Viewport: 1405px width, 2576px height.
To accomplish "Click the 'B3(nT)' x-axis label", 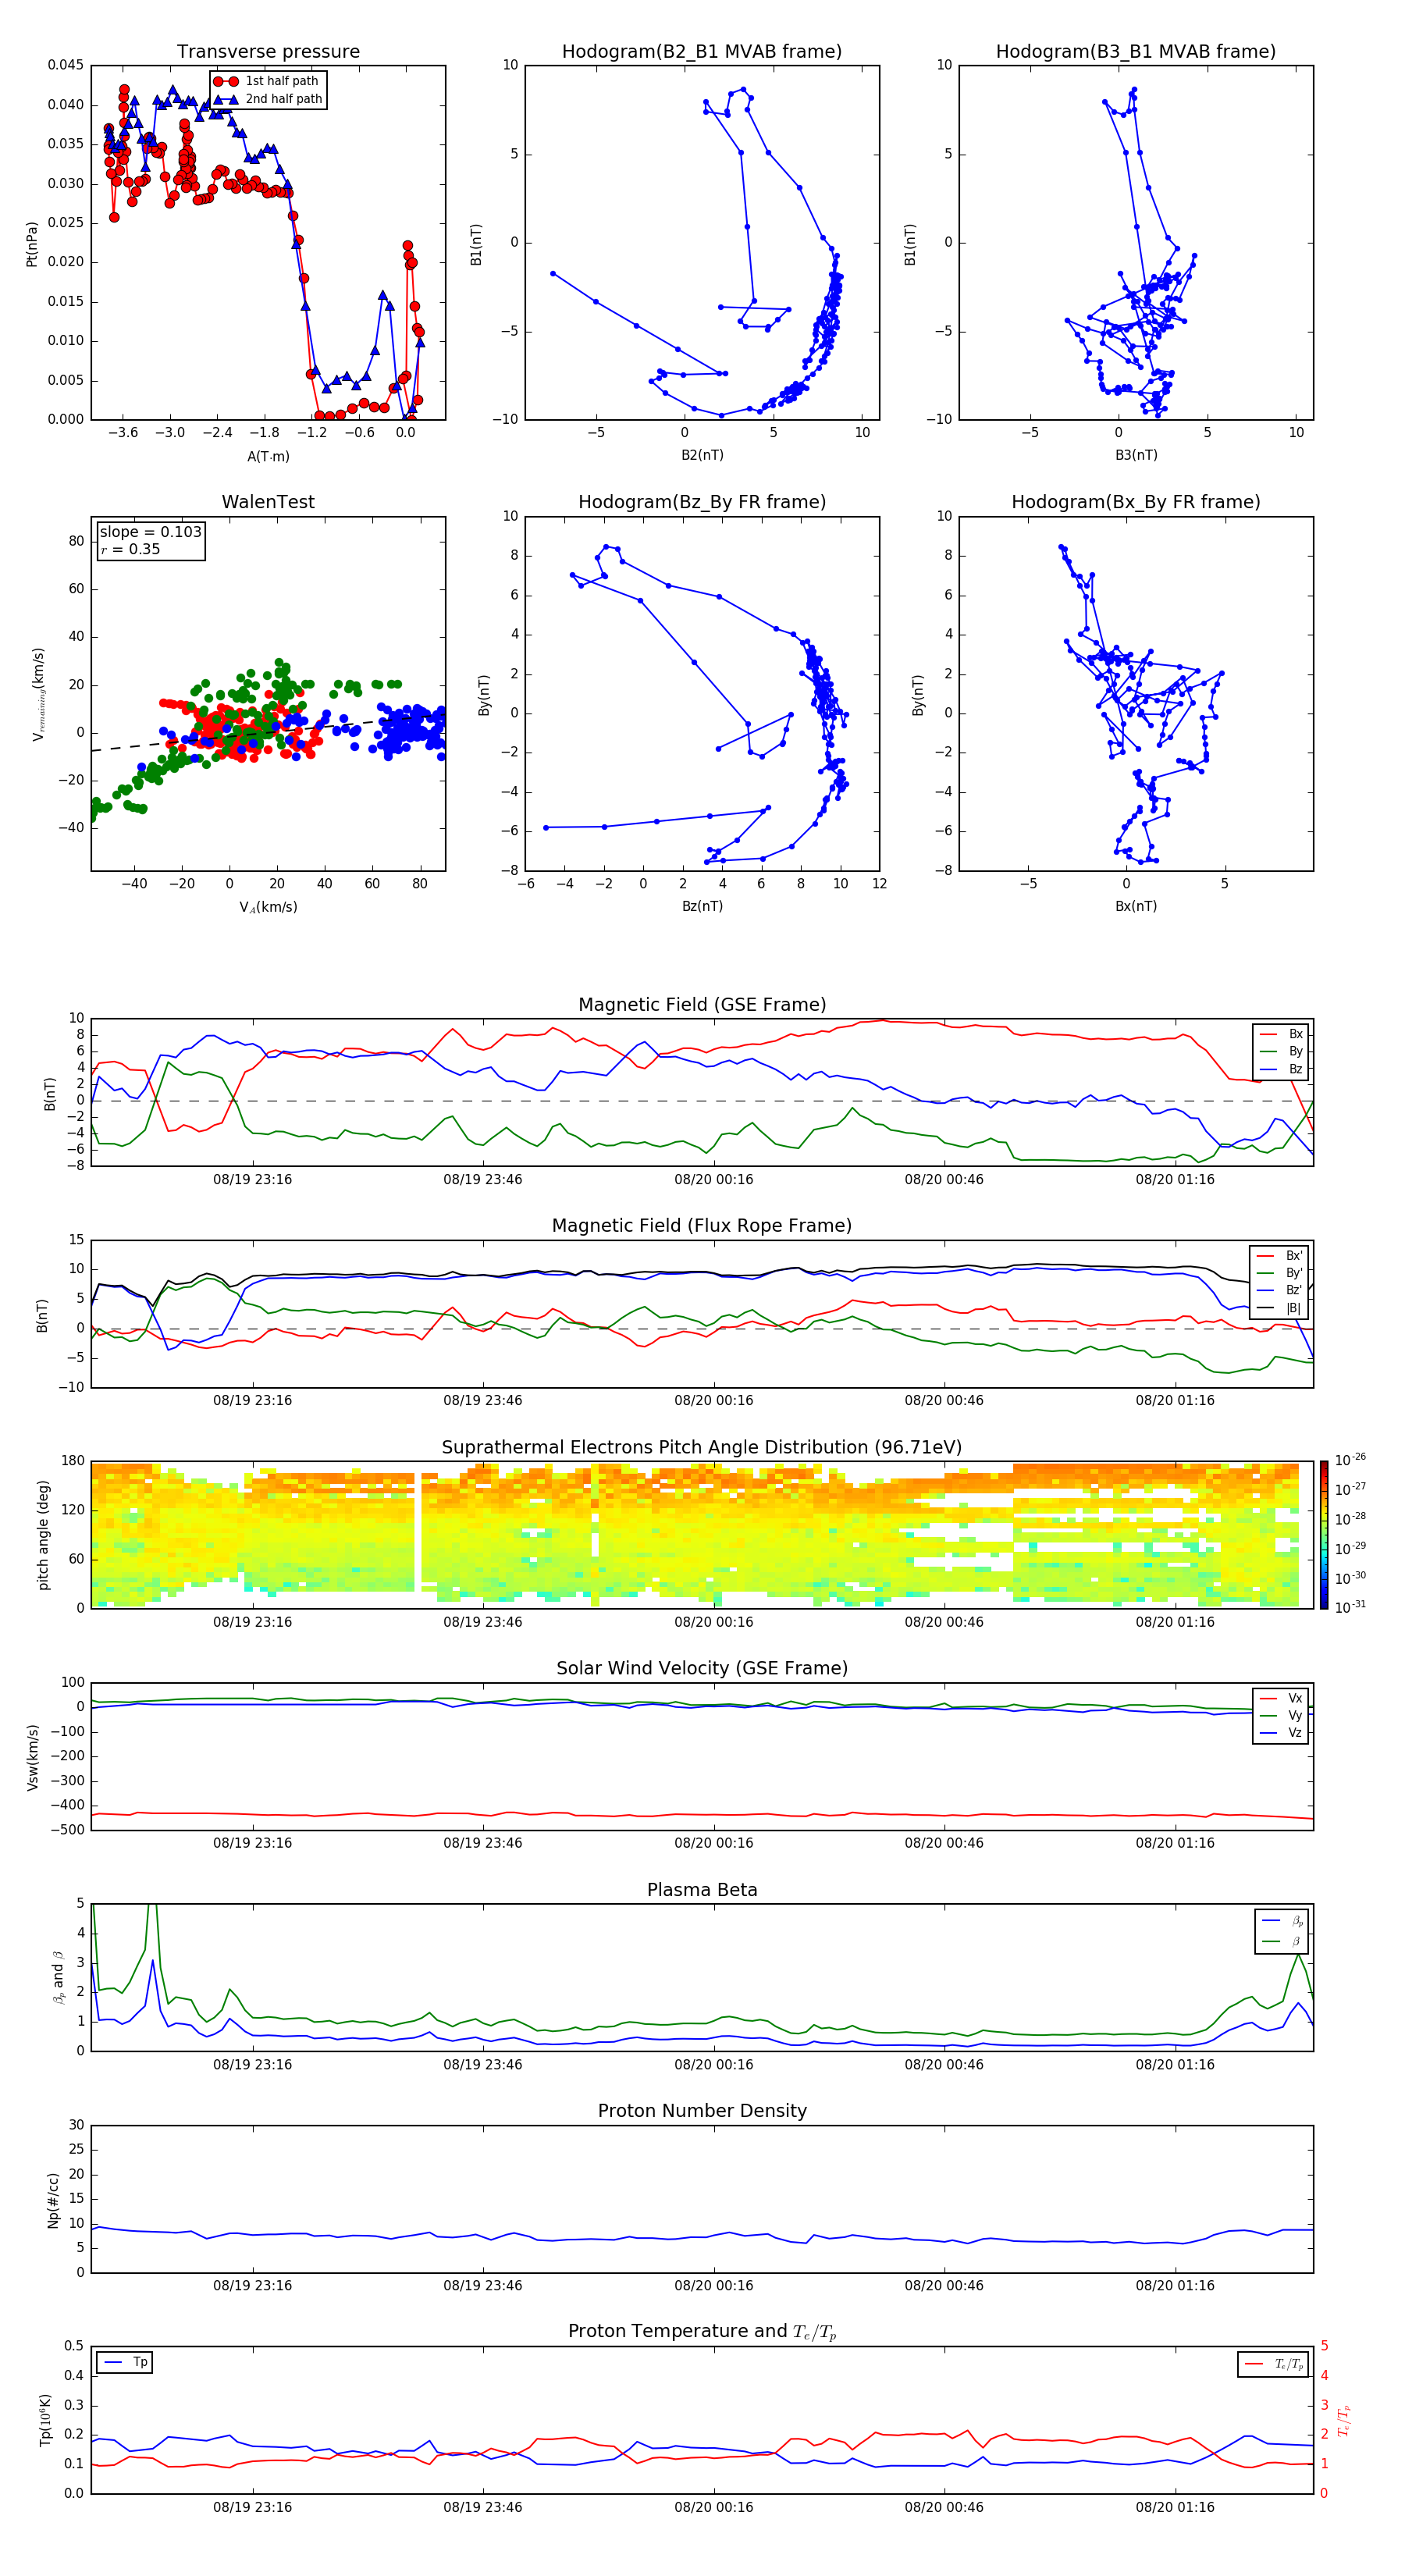I will (x=1136, y=455).
